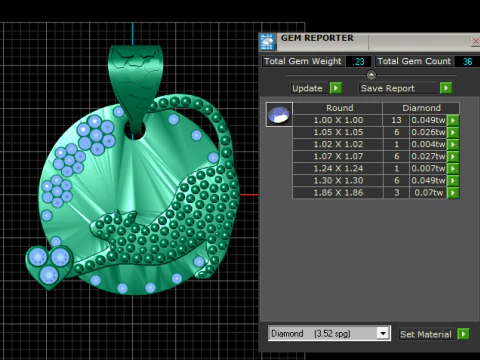Click the Diamond column header
Screen dimensions: 480x360
(421, 108)
